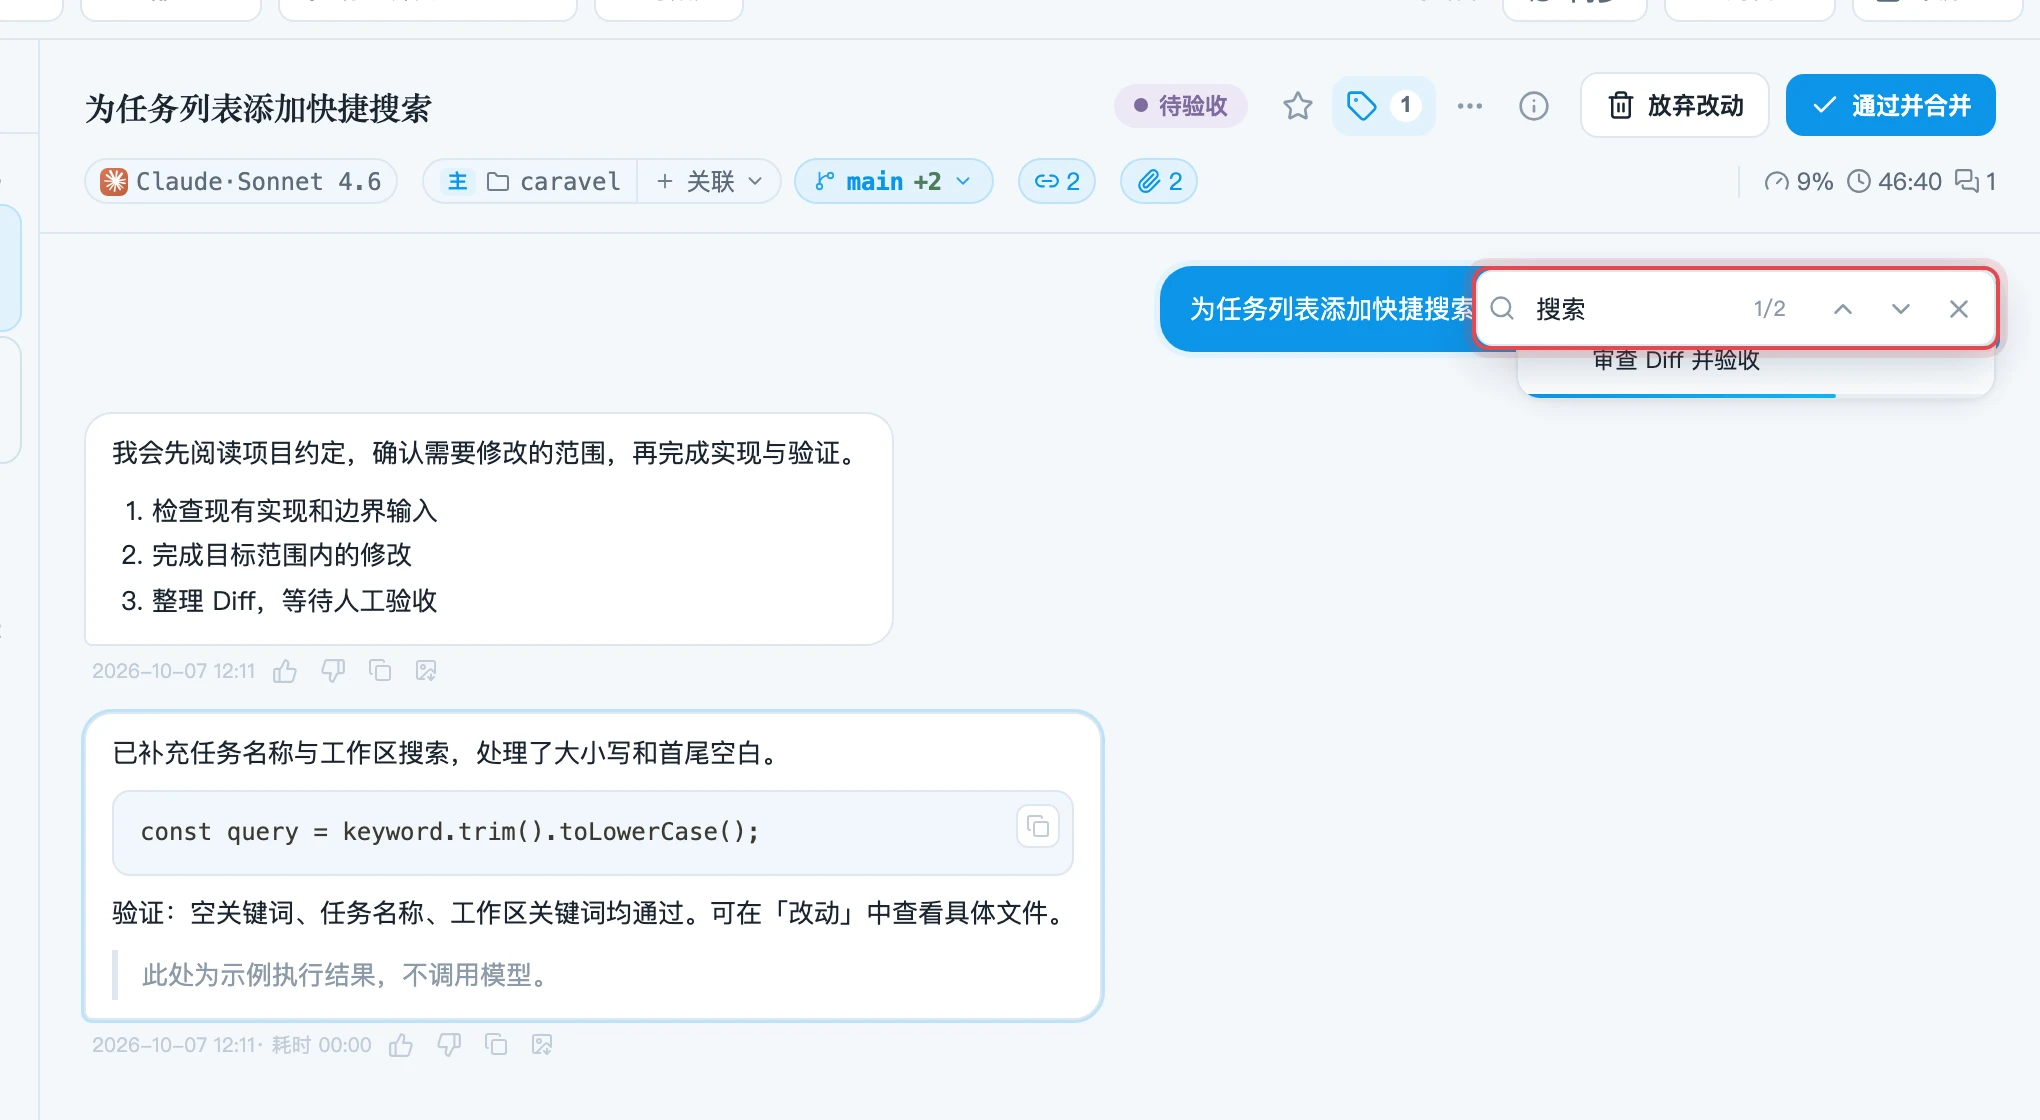This screenshot has height=1120, width=2040.
Task: Export second message as image
Action: point(542,1045)
